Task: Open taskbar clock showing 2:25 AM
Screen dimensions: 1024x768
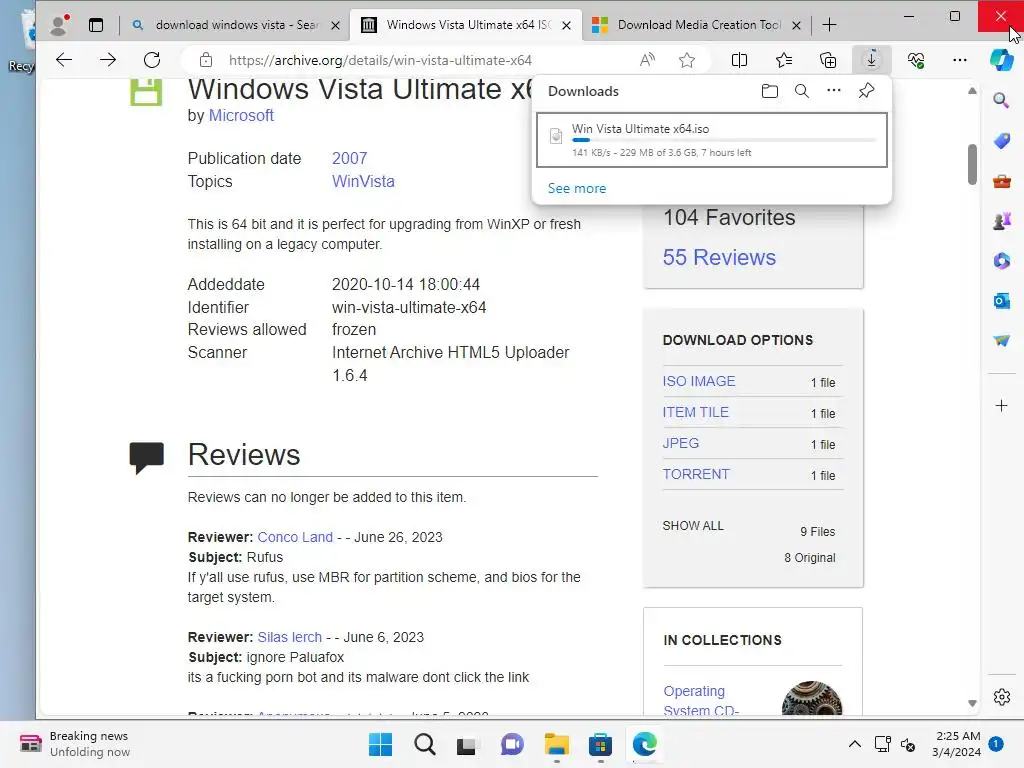Action: tap(956, 744)
